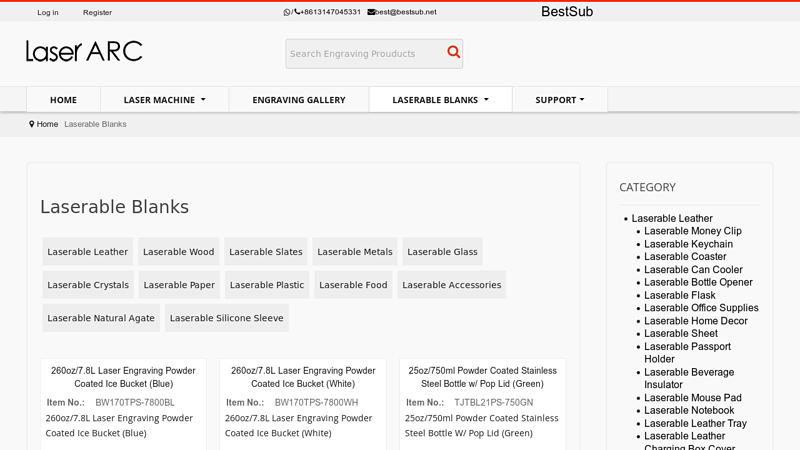Open Laserable Mouse Pad in sidebar
This screenshot has width=800, height=450.
(x=692, y=398)
